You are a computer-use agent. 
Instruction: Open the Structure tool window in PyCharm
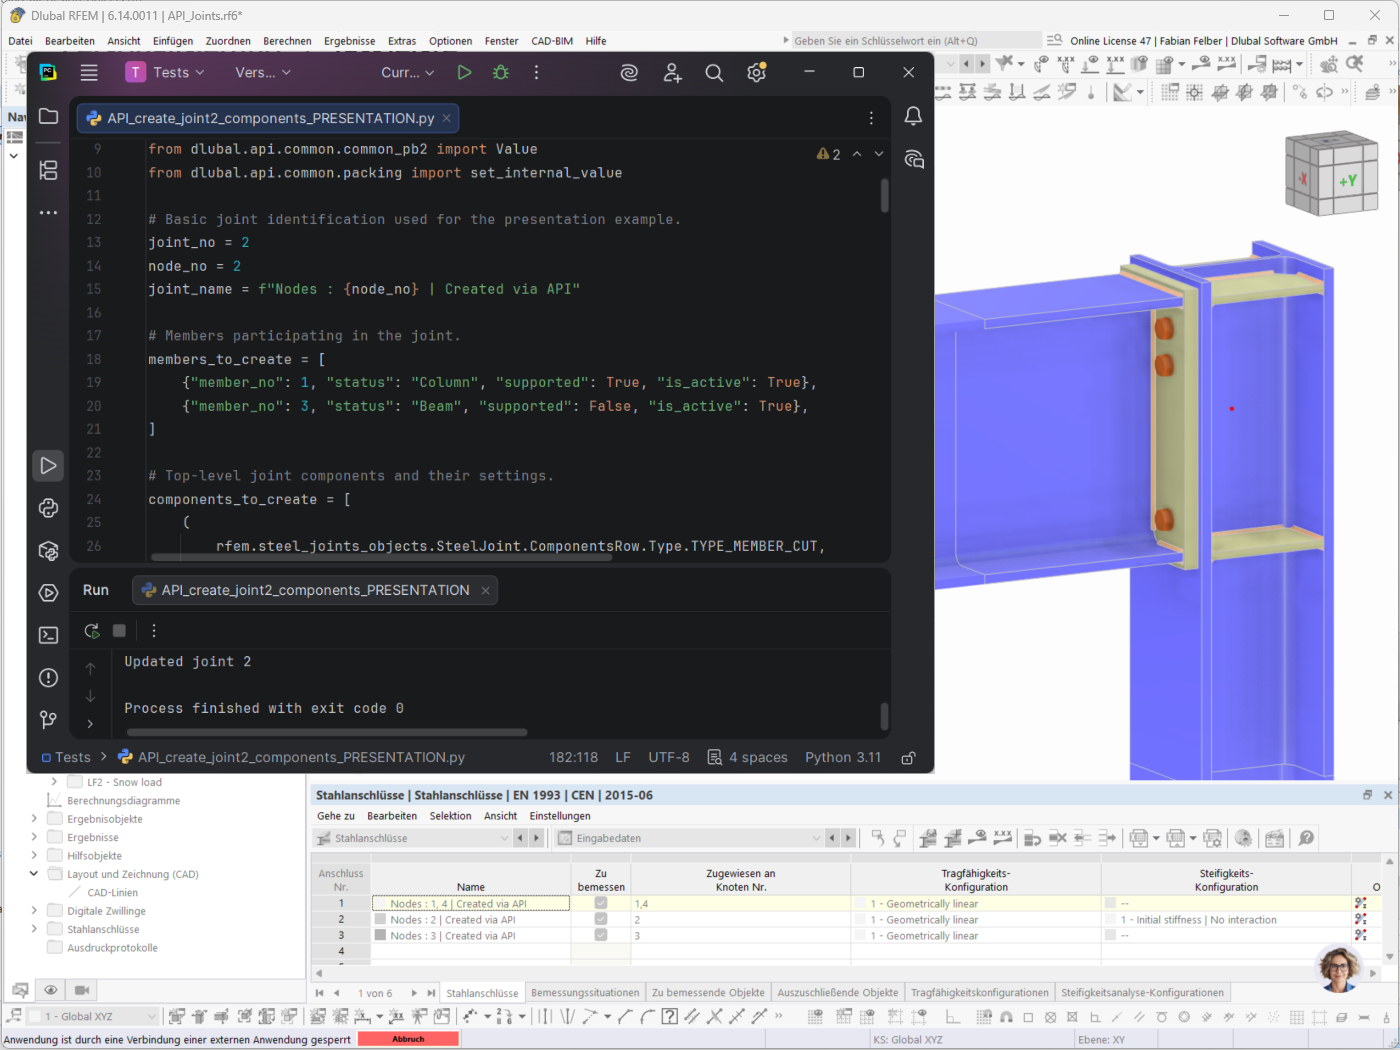[x=48, y=170]
